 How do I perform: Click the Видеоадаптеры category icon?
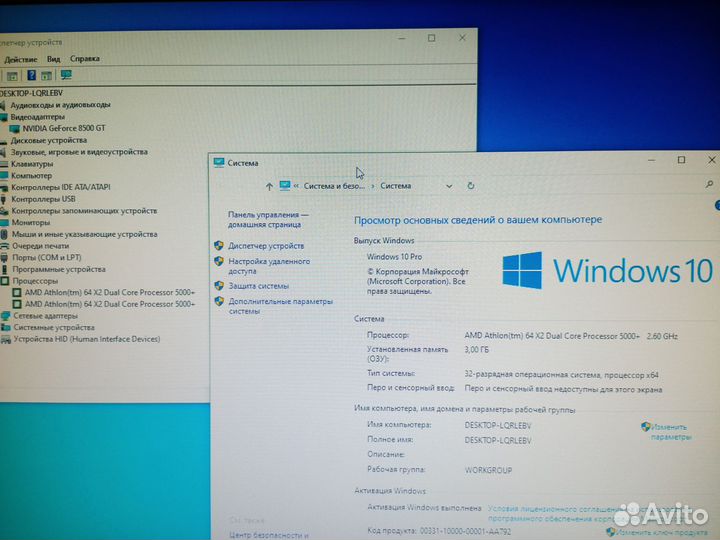(3, 117)
